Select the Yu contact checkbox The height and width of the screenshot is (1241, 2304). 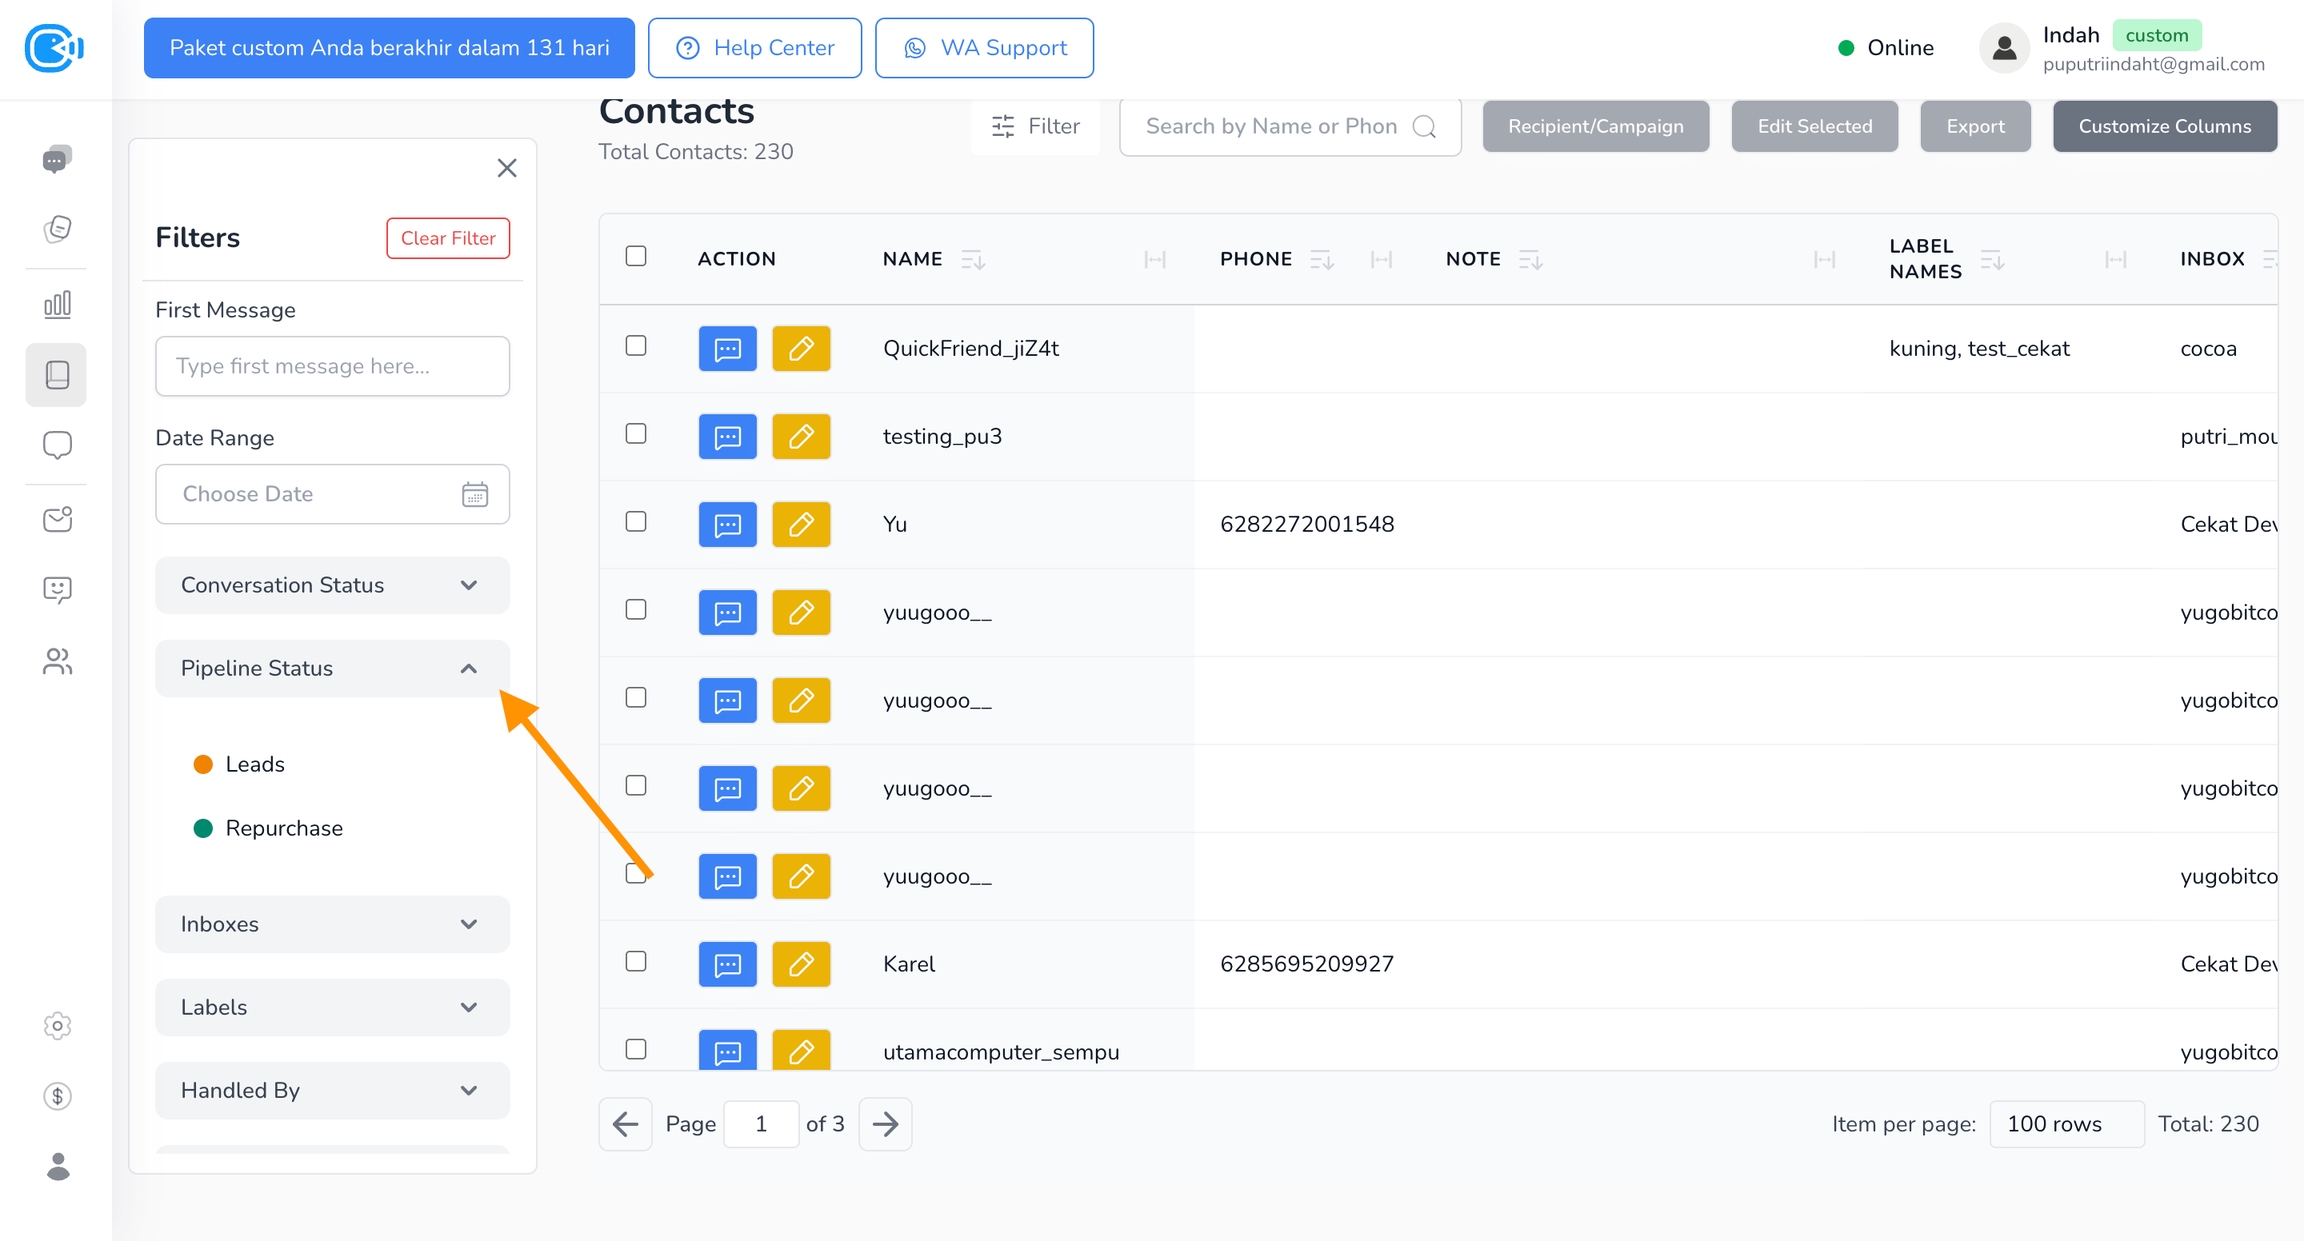tap(636, 522)
